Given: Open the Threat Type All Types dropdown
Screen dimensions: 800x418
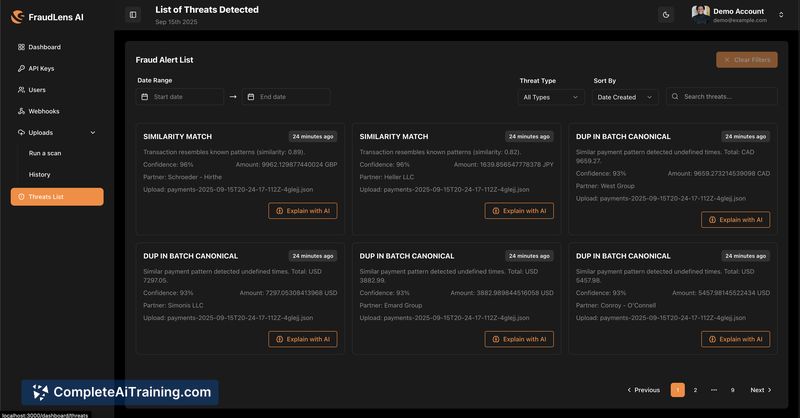Looking at the screenshot, I should [x=551, y=97].
